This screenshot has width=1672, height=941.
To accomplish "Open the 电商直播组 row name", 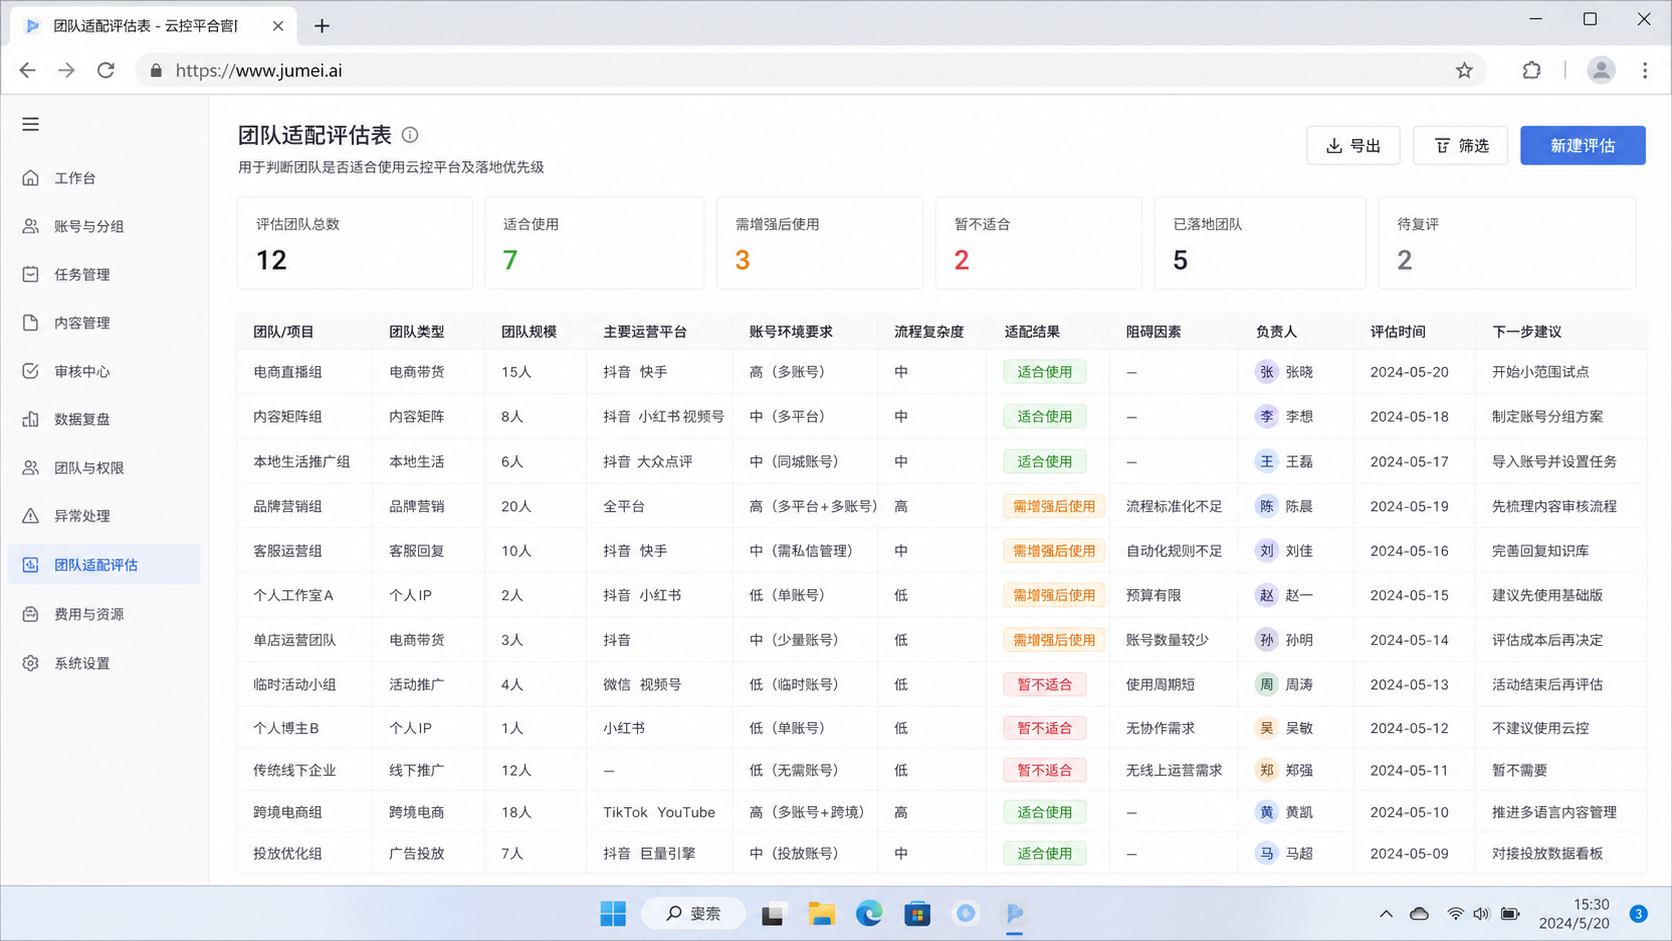I will 288,372.
